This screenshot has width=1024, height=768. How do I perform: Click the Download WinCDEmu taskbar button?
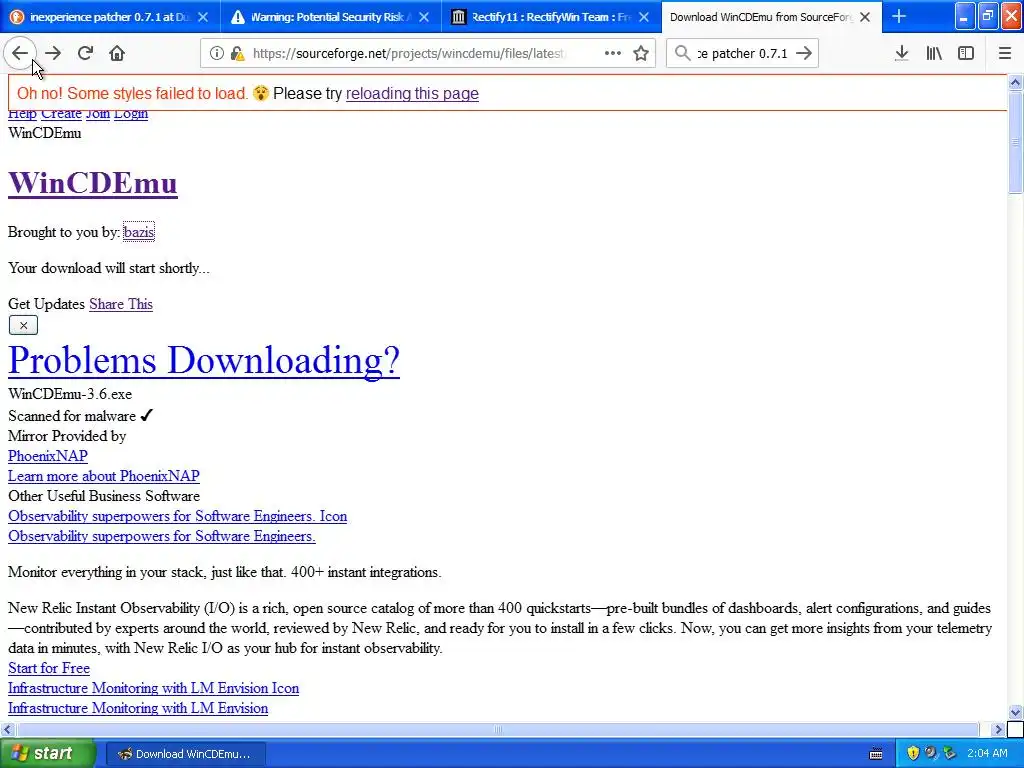coord(185,754)
